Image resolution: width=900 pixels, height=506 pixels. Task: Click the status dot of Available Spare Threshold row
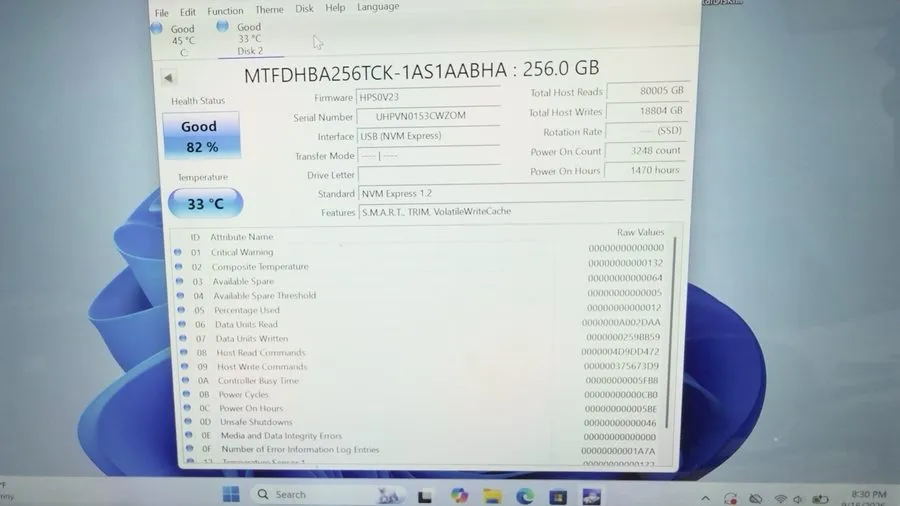[180, 295]
